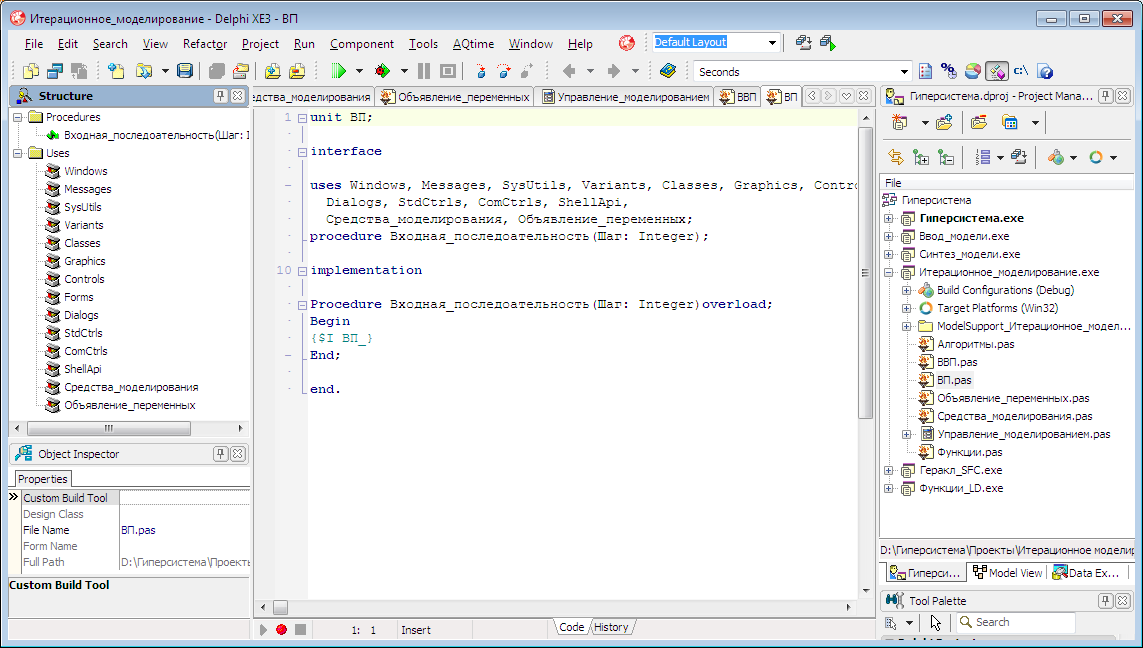Viewport: 1143px width, 648px height.
Task: Select Алгоритмы.pas in the project tree
Action: pos(975,344)
